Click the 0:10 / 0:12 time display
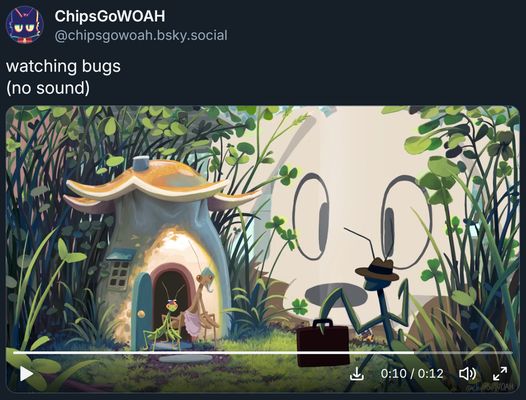 pyautogui.click(x=412, y=373)
